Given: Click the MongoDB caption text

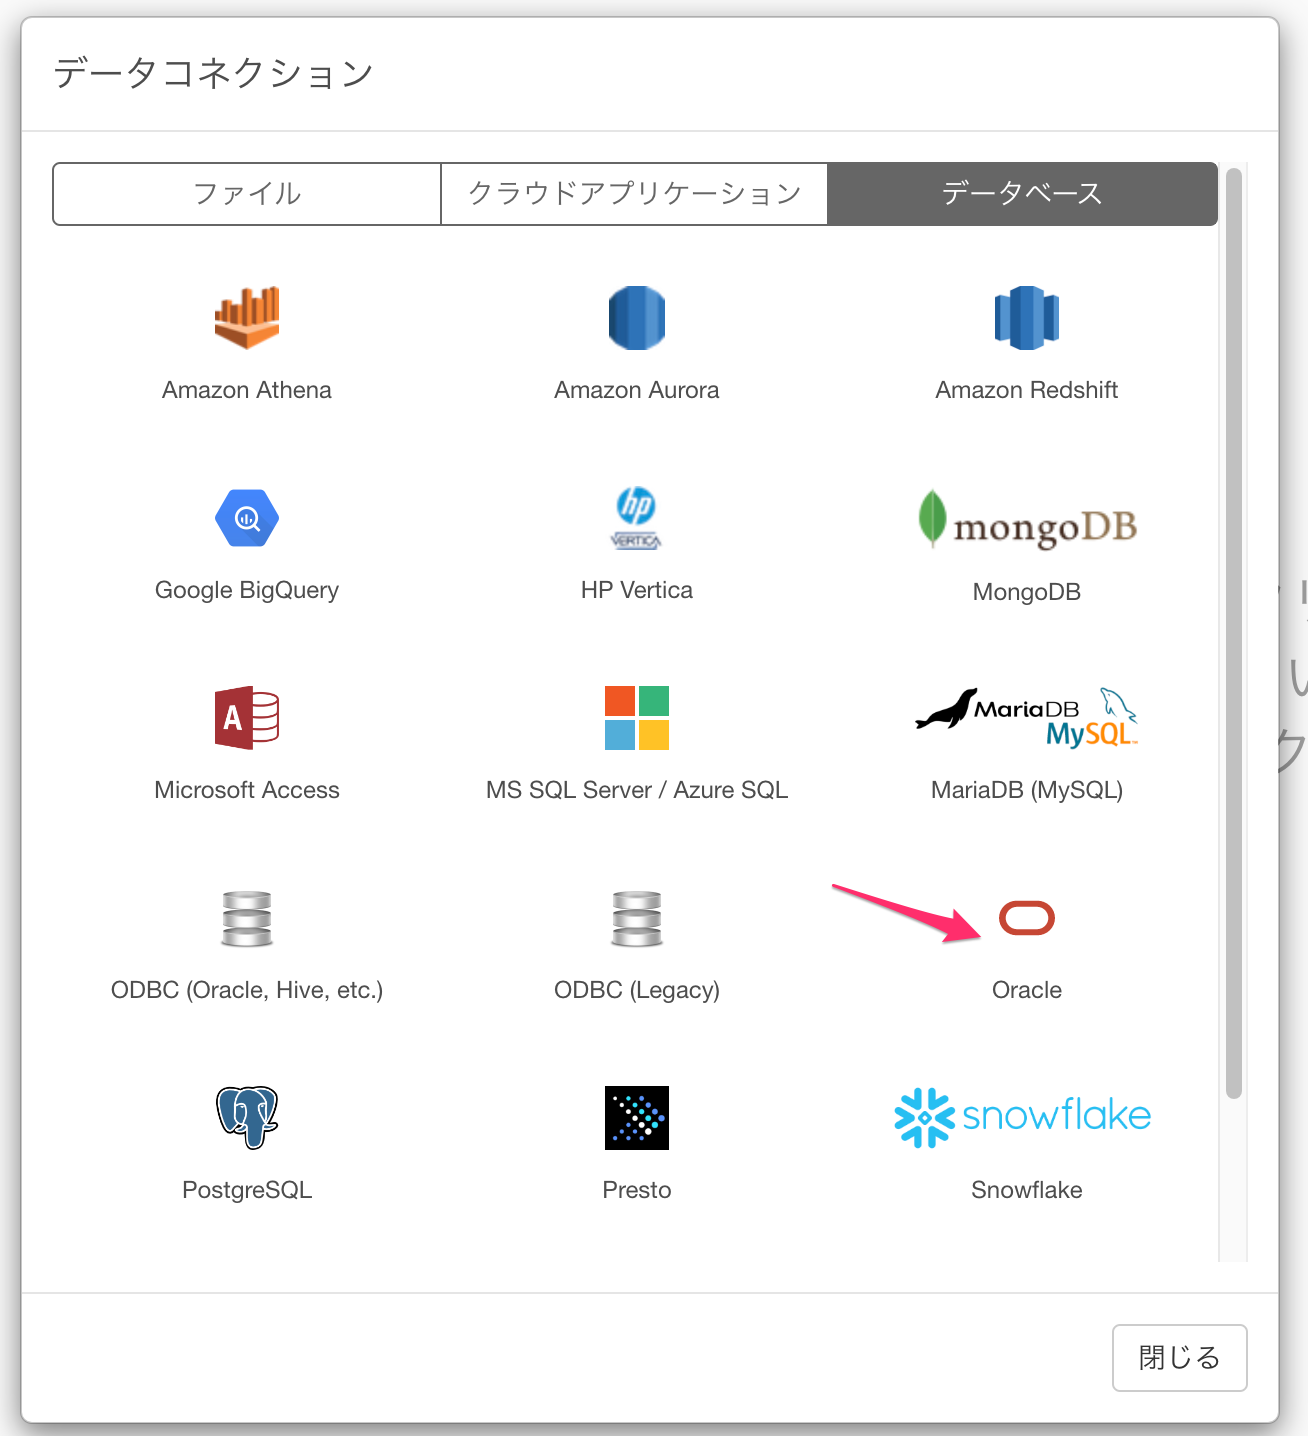Looking at the screenshot, I should [x=1027, y=592].
